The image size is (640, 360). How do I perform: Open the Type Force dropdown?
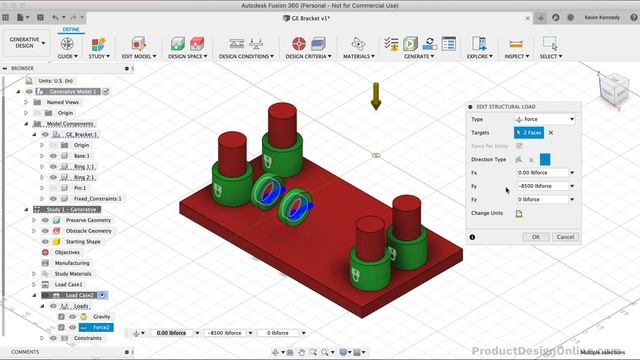pyautogui.click(x=544, y=119)
